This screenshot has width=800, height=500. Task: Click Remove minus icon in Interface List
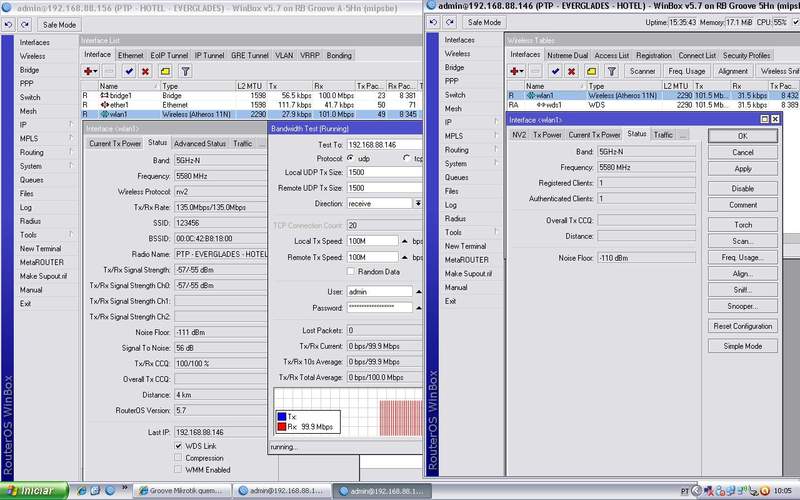(x=109, y=71)
